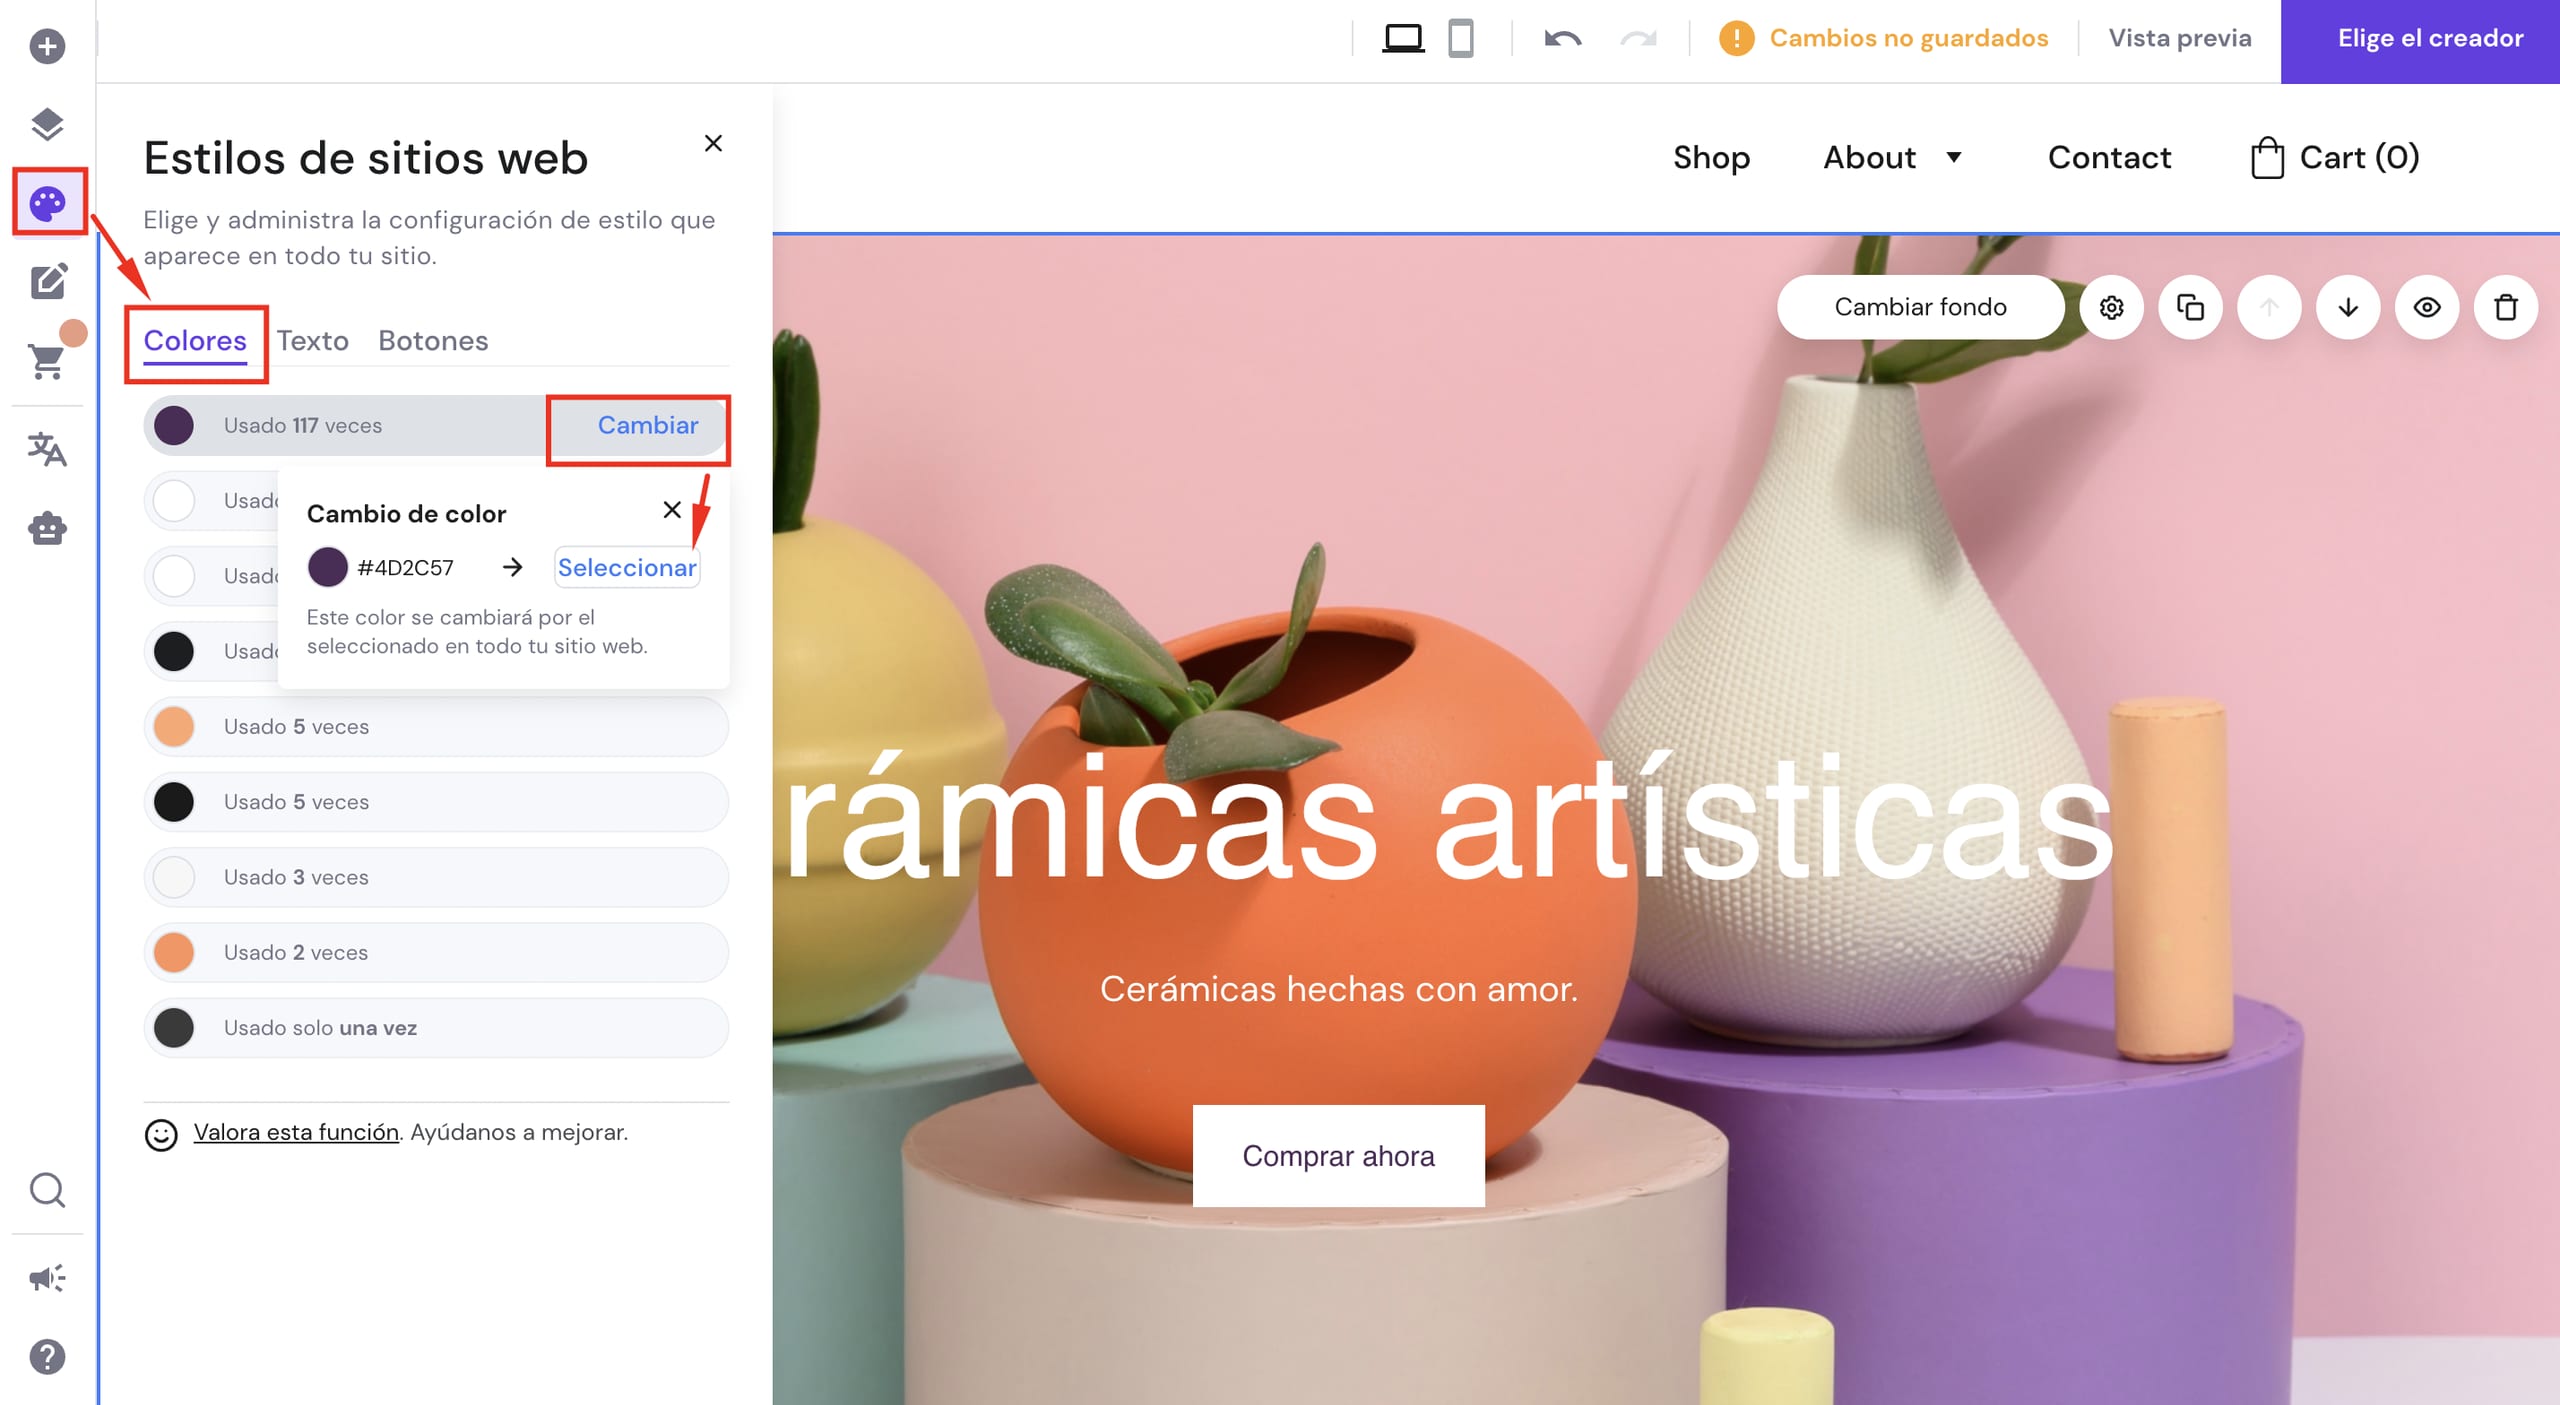Open the layers panel icon
Screen dimensions: 2560x1405
pyautogui.click(x=47, y=124)
